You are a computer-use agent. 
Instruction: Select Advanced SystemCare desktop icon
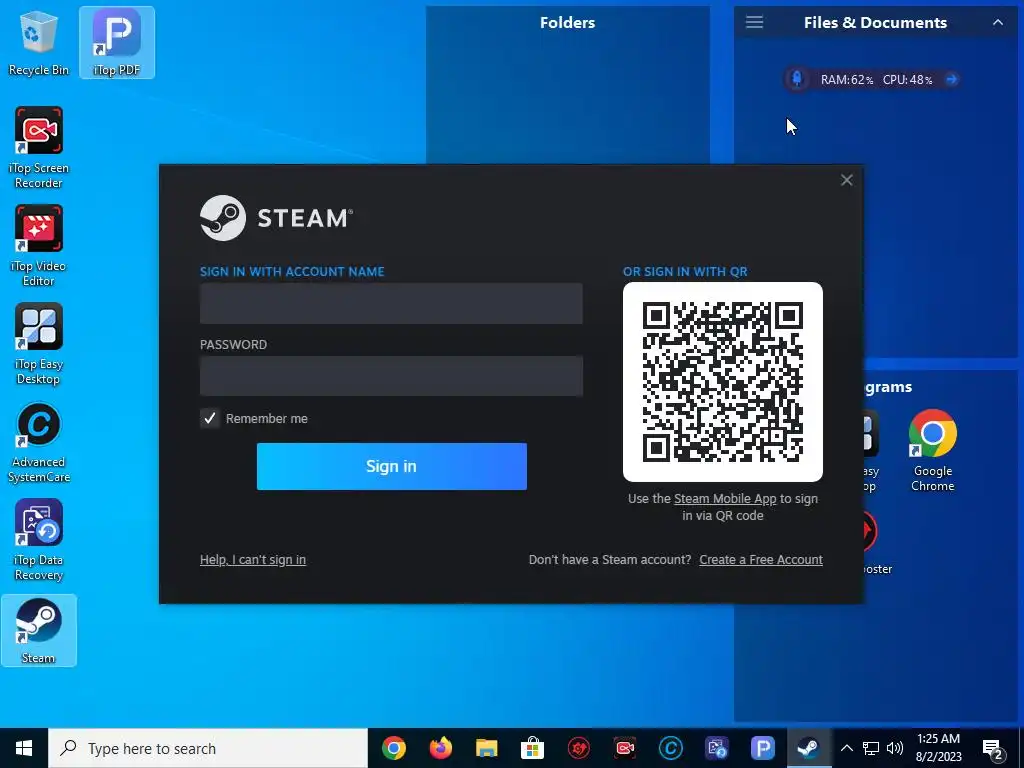coord(39,441)
